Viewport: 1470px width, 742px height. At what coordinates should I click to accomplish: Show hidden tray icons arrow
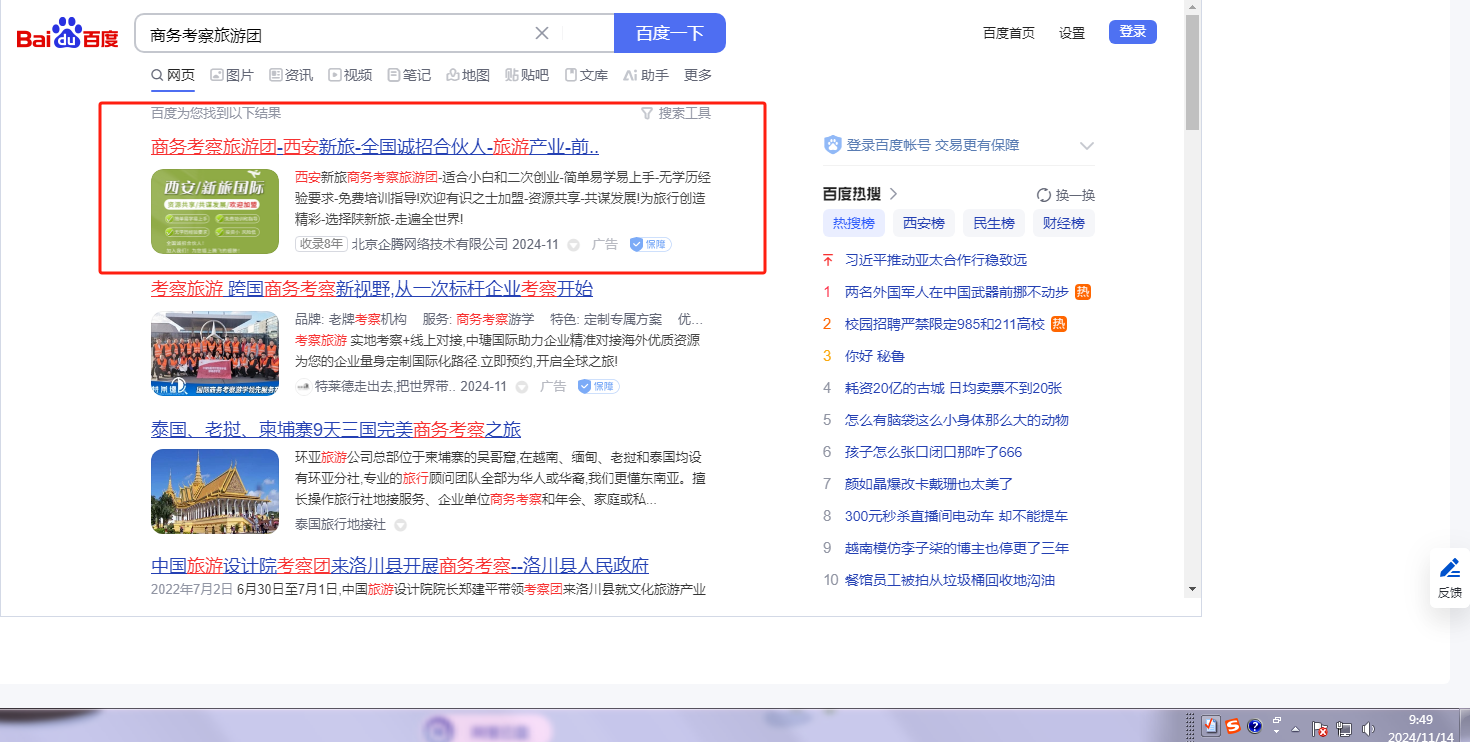(1295, 728)
